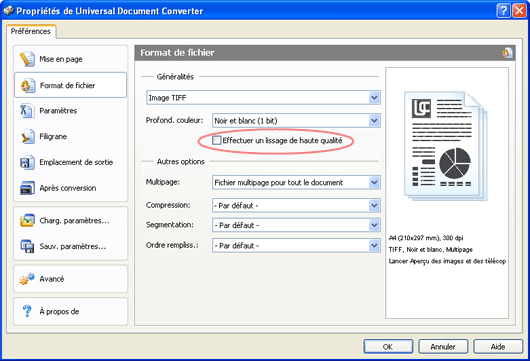530x361 pixels.
Task: Open the Multipage dropdown
Action: (374, 183)
